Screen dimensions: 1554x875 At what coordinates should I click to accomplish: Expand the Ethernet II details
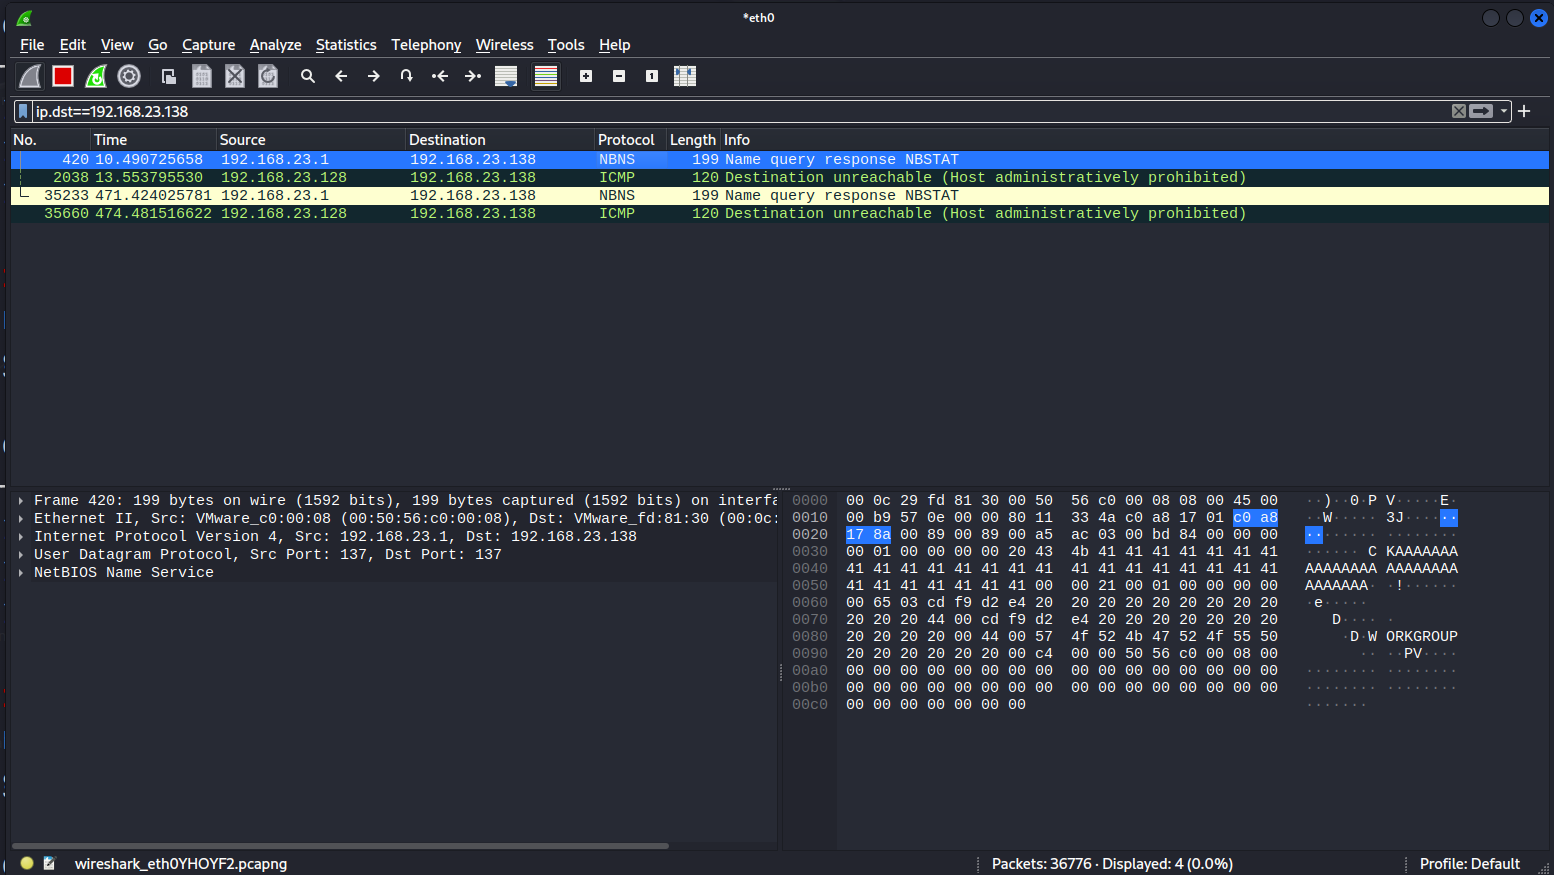click(x=20, y=518)
